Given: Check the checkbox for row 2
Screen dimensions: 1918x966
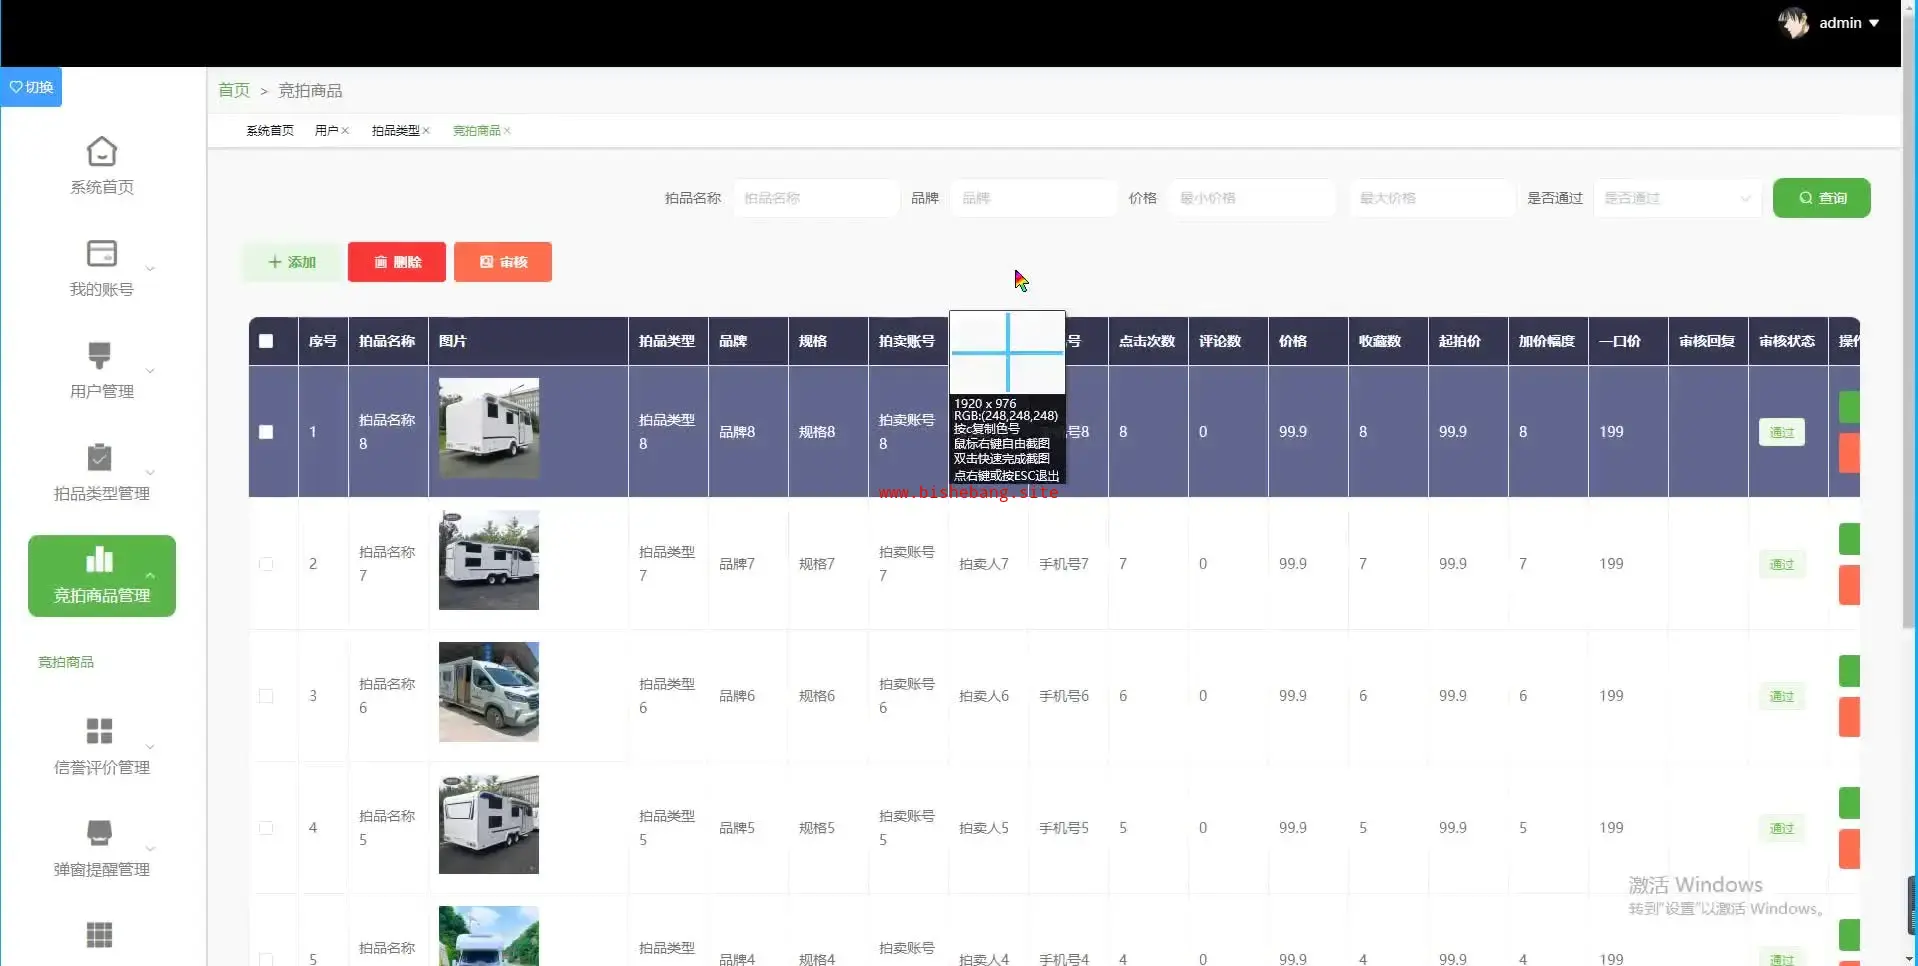Looking at the screenshot, I should click(x=266, y=564).
